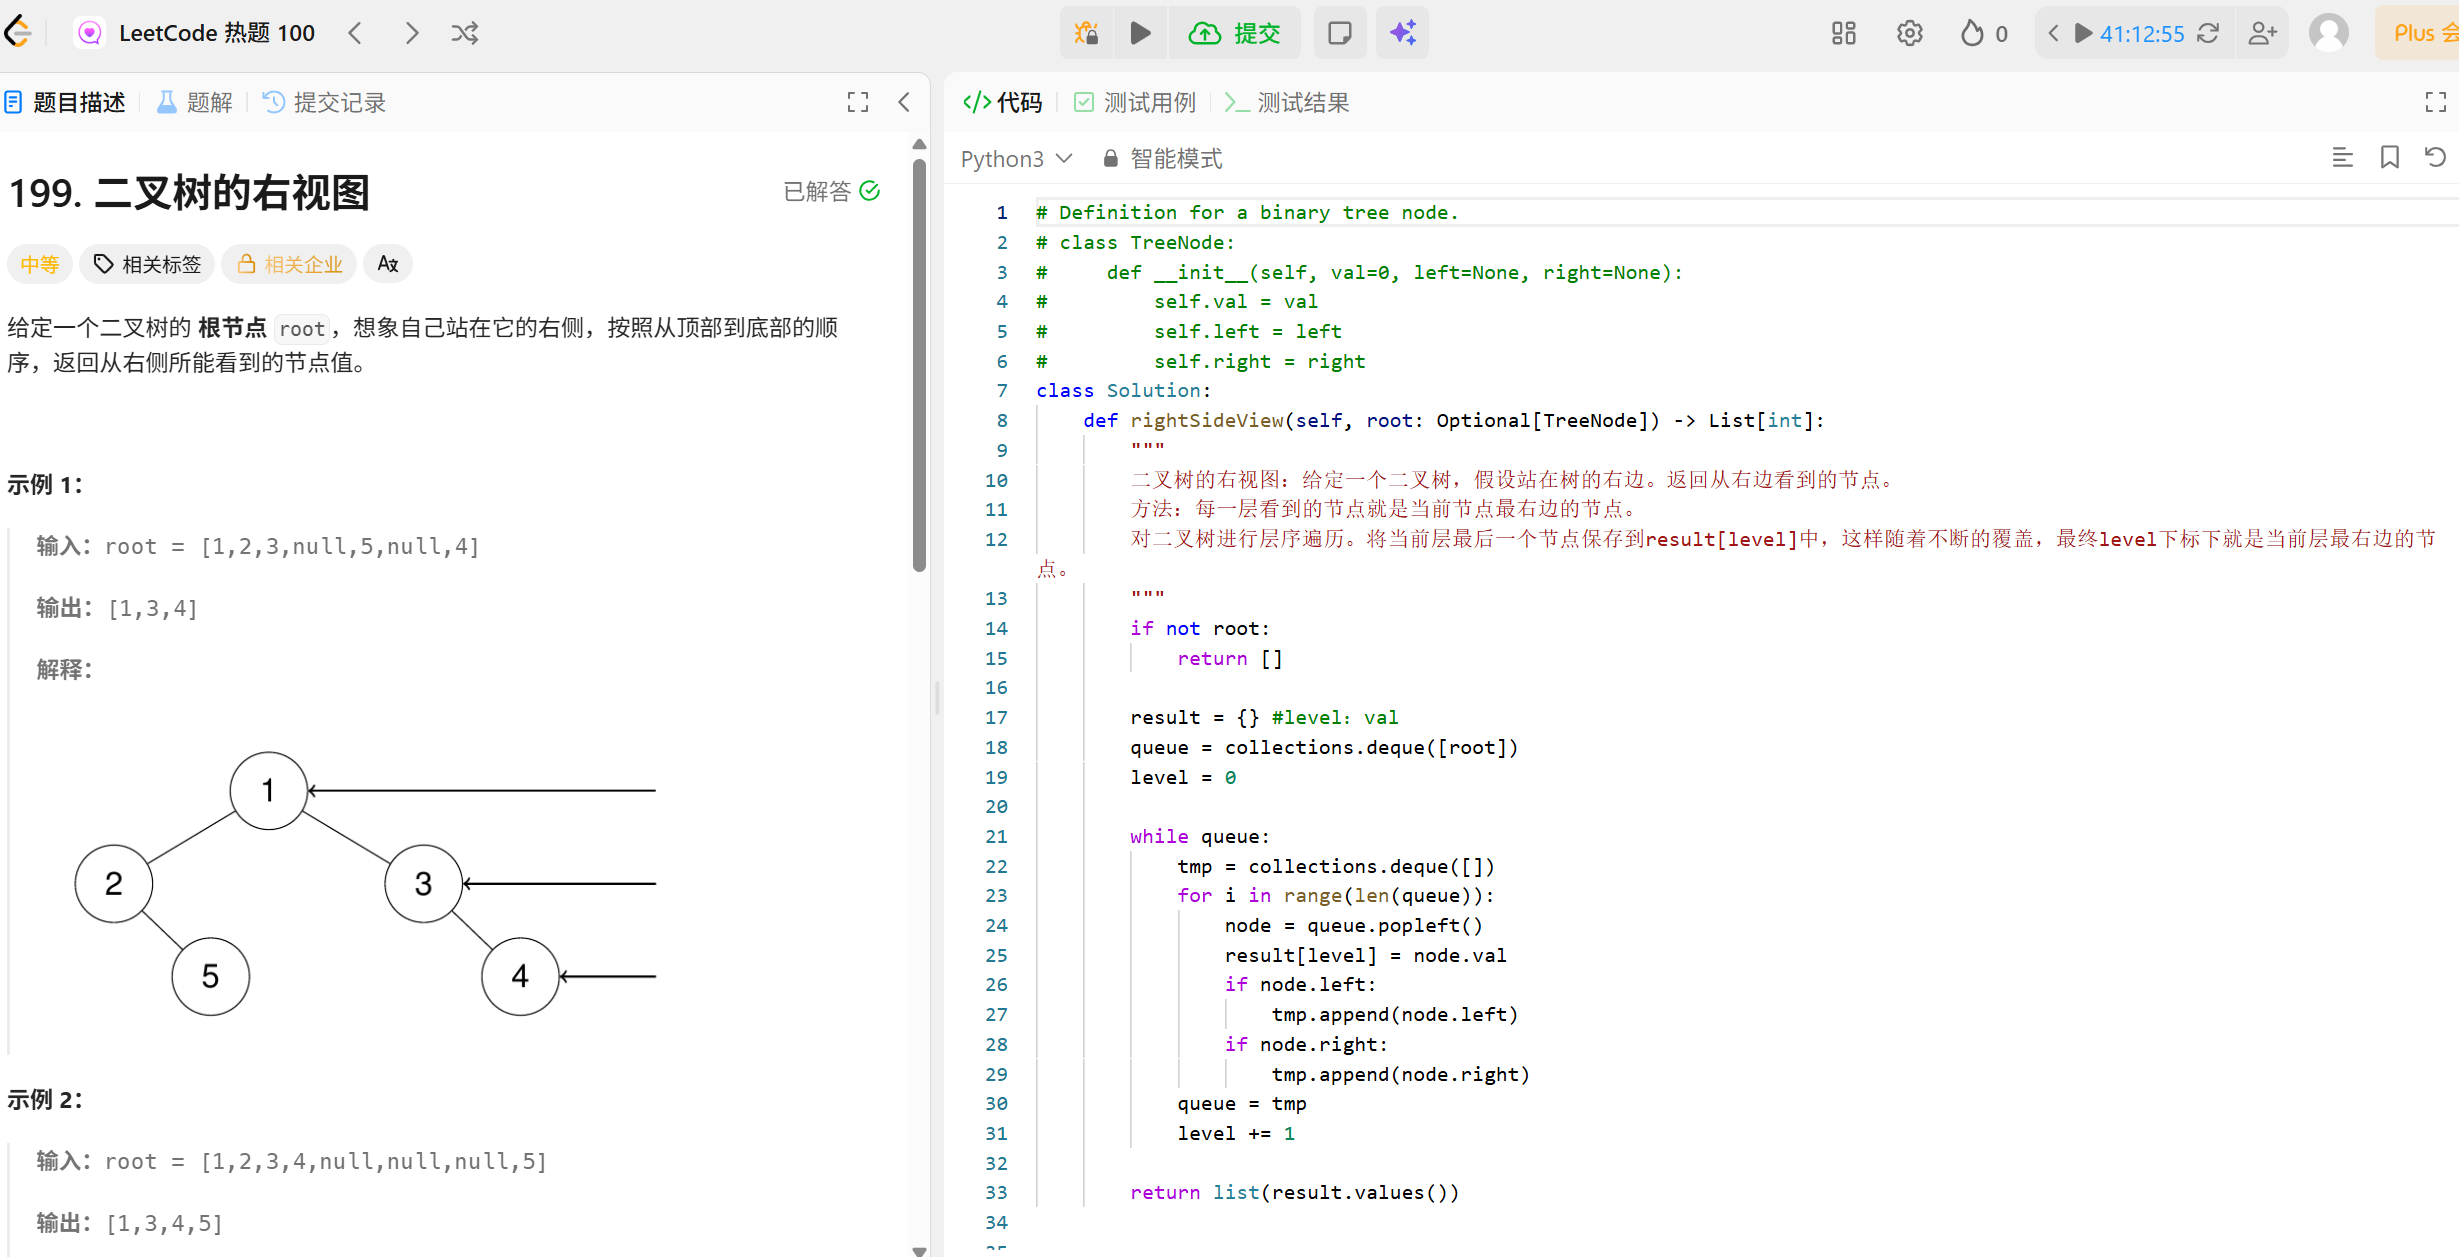The image size is (2459, 1257).
Task: Collapse the problem description panel chevron
Action: click(x=904, y=102)
